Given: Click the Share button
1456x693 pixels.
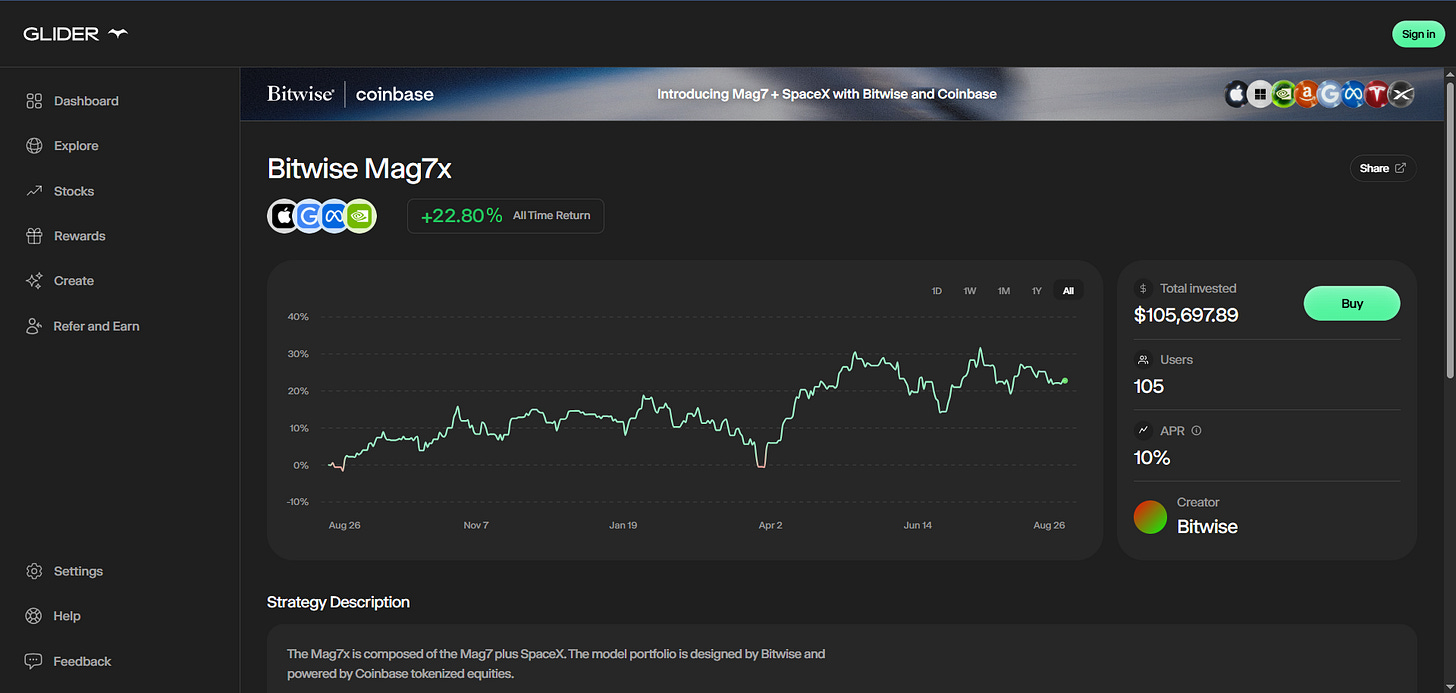Looking at the screenshot, I should click(x=1383, y=168).
